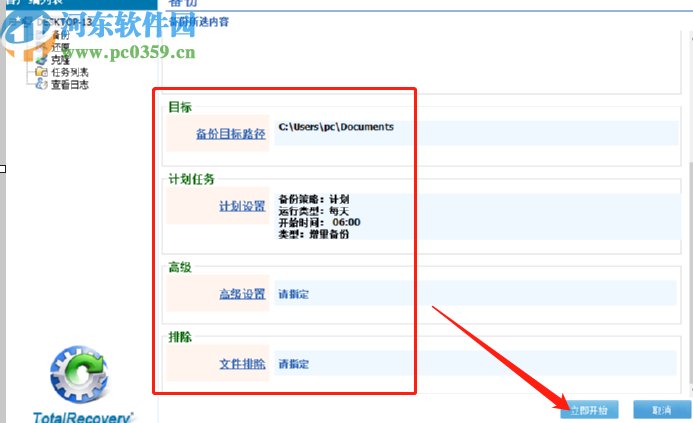Click the 类型: 增量备份 text
This screenshot has height=423, width=693.
(314, 234)
